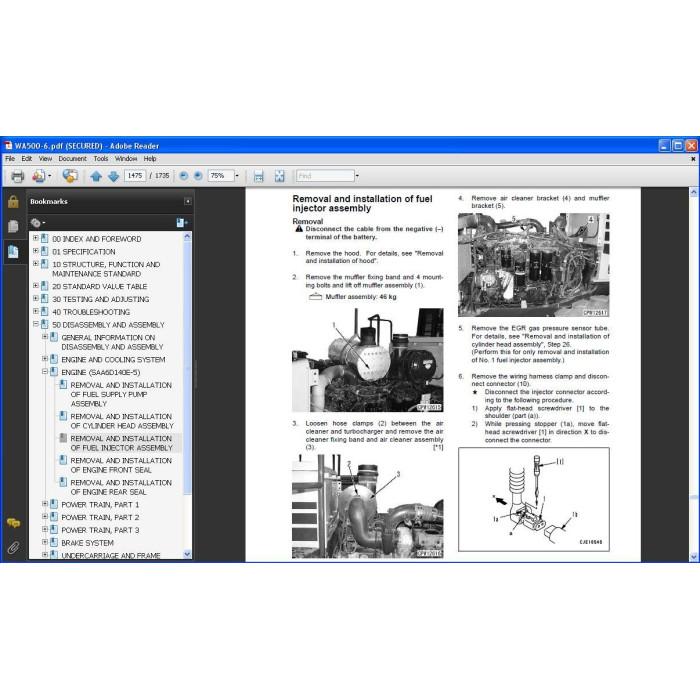Screen dimensions: 700x700
Task: Open UNDERCARRIAGE AND FRAME bookmark
Action: tap(111, 555)
